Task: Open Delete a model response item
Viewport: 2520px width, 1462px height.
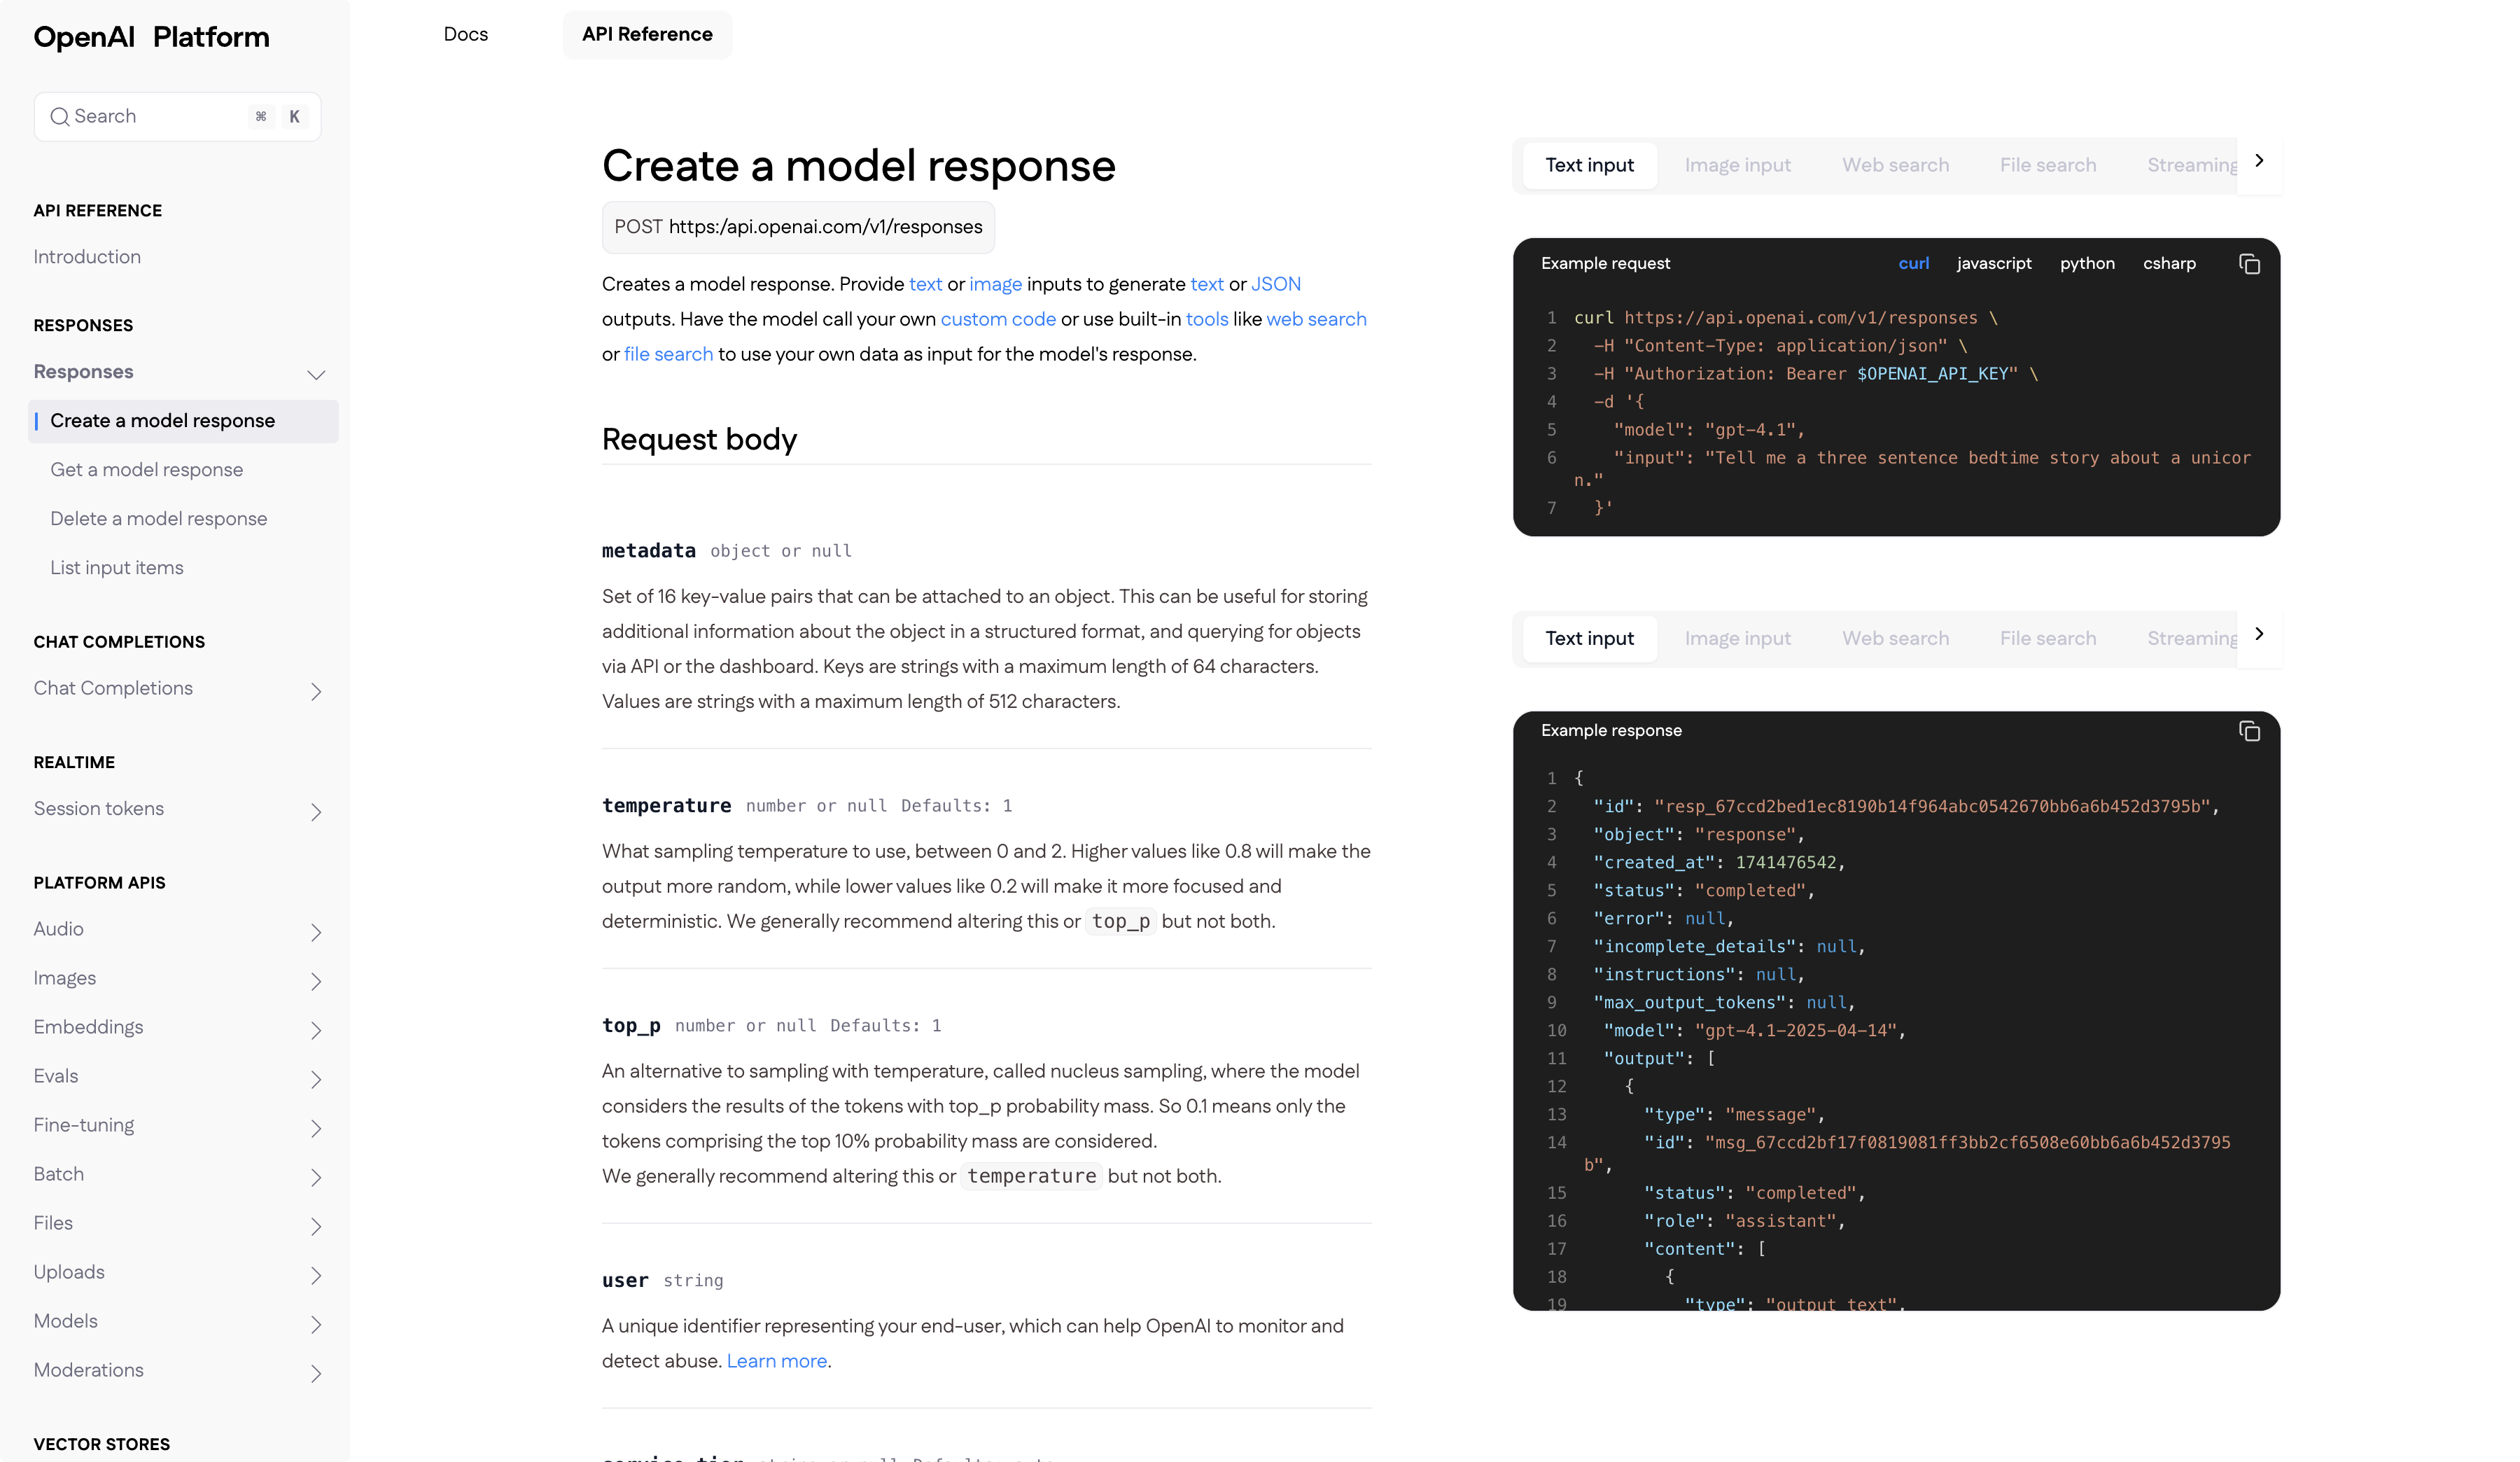Action: [158, 519]
